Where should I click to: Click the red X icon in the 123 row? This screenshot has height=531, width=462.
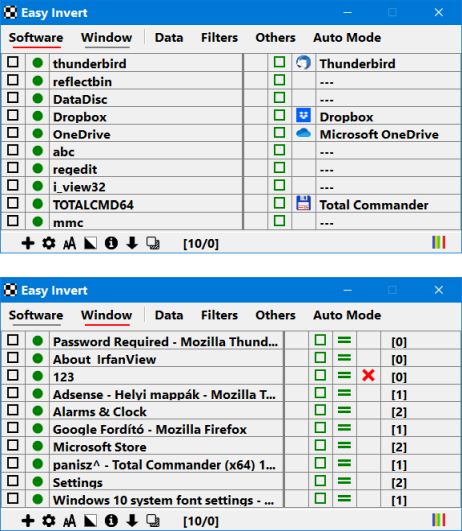point(368,376)
